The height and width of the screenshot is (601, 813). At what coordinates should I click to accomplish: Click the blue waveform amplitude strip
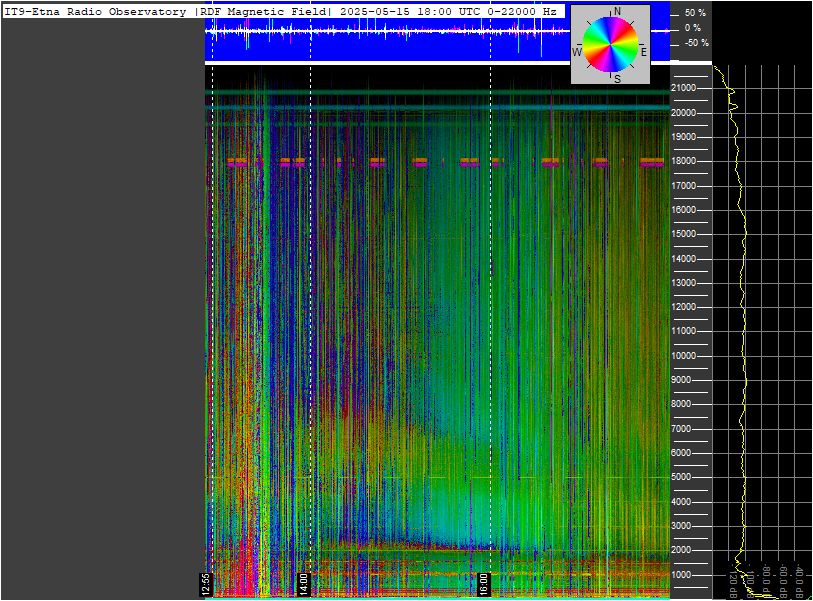437,32
